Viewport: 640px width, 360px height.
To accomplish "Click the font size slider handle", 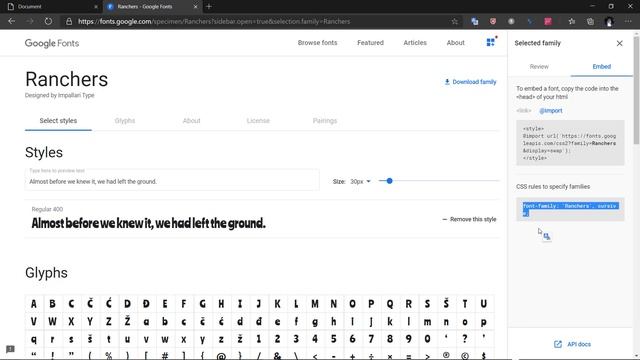I will (x=389, y=181).
